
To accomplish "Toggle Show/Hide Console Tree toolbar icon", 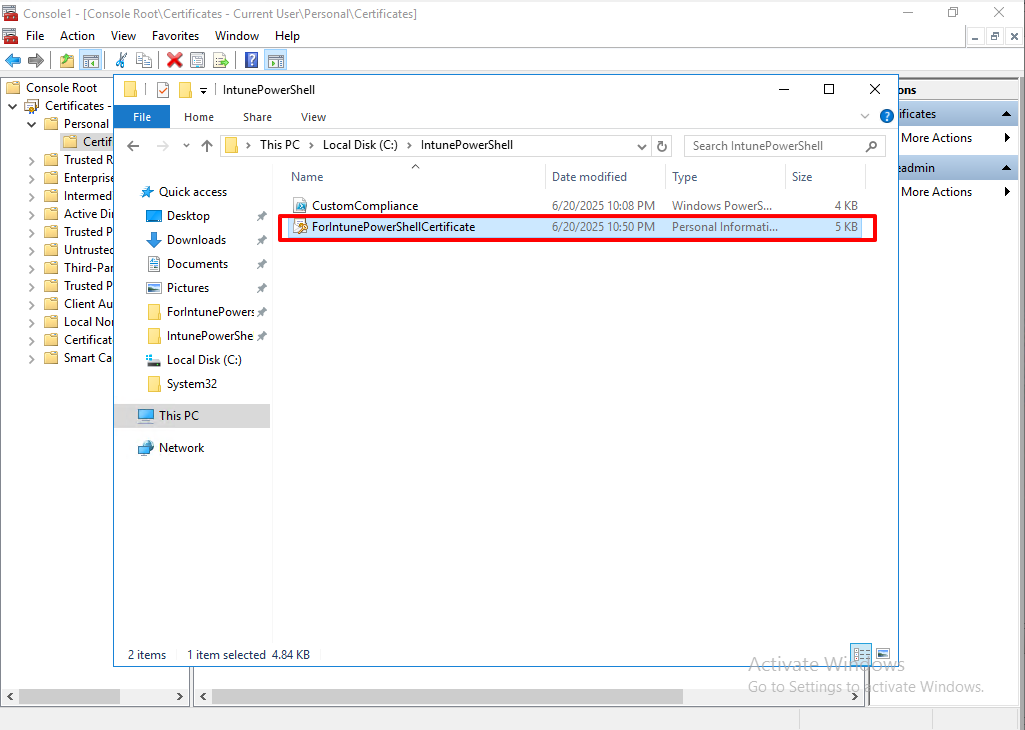I will (x=90, y=61).
